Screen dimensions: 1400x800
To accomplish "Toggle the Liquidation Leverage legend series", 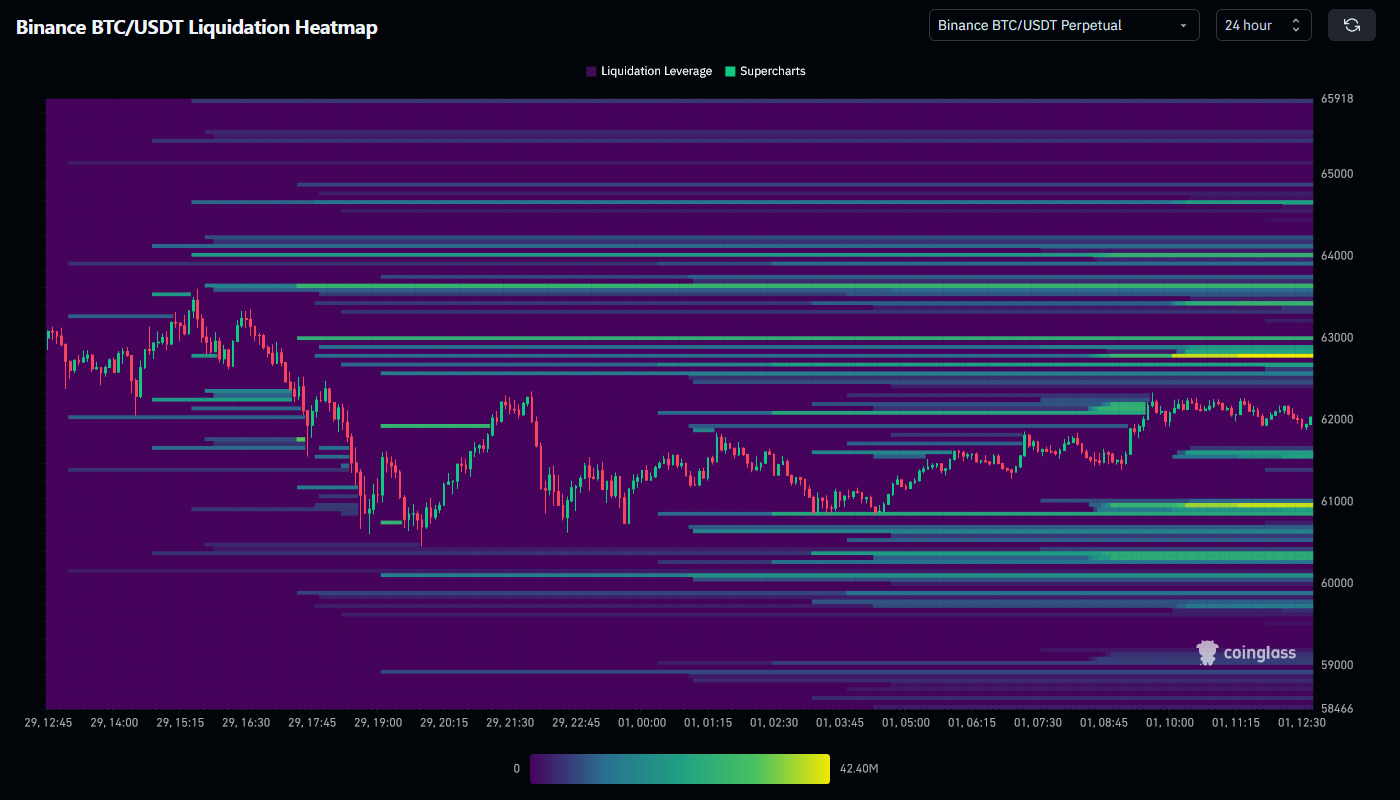I will point(649,71).
